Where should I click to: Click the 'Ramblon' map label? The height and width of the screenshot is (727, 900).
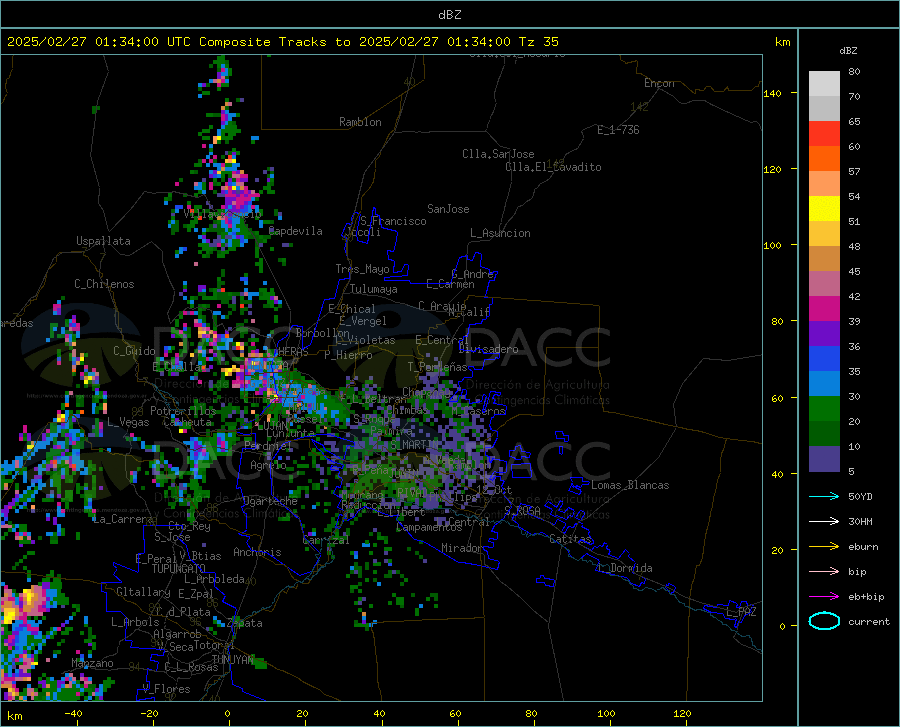click(x=360, y=122)
